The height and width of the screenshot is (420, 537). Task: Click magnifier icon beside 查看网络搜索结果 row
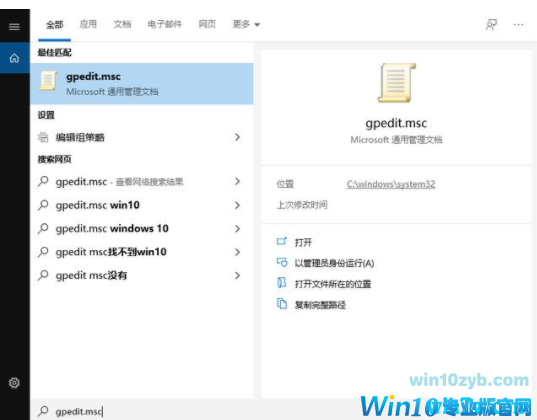43,181
